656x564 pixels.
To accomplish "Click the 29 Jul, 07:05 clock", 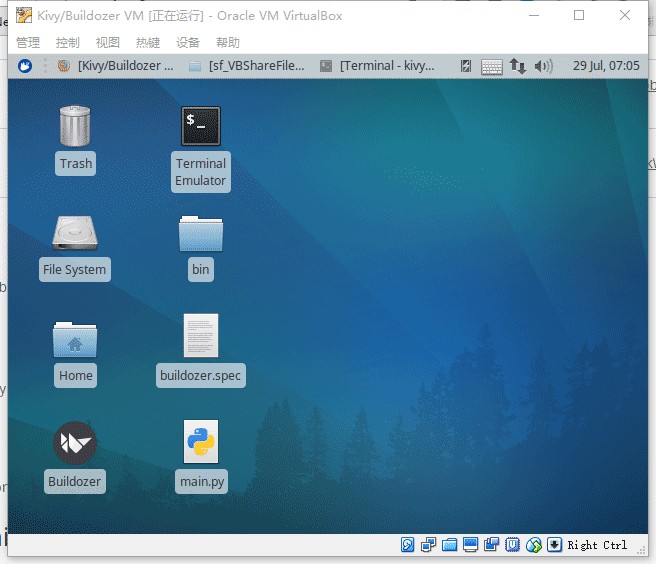I will tap(606, 66).
